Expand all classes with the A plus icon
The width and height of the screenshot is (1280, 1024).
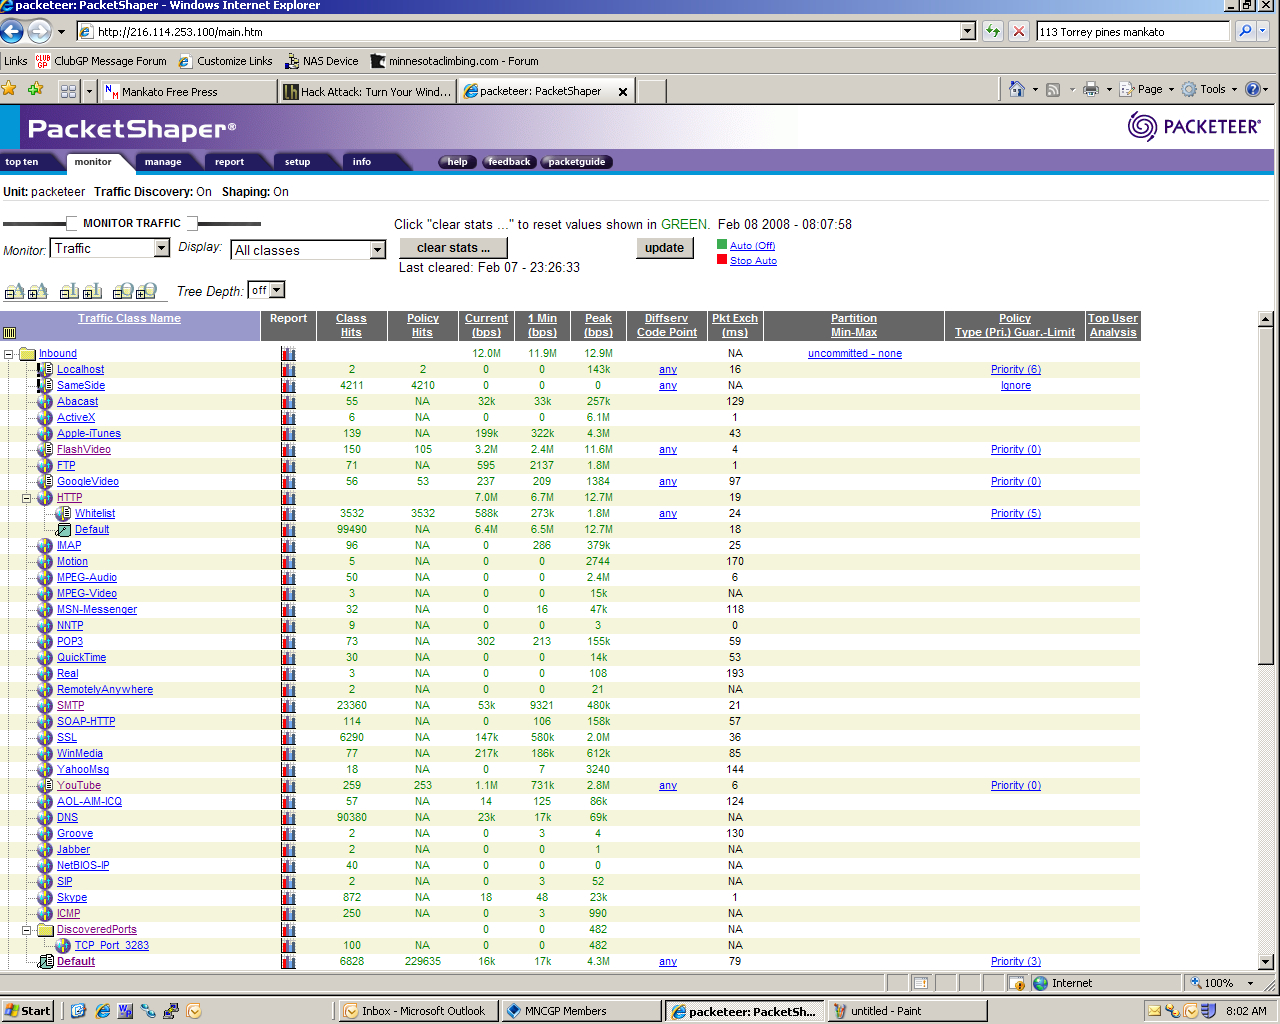[37, 291]
